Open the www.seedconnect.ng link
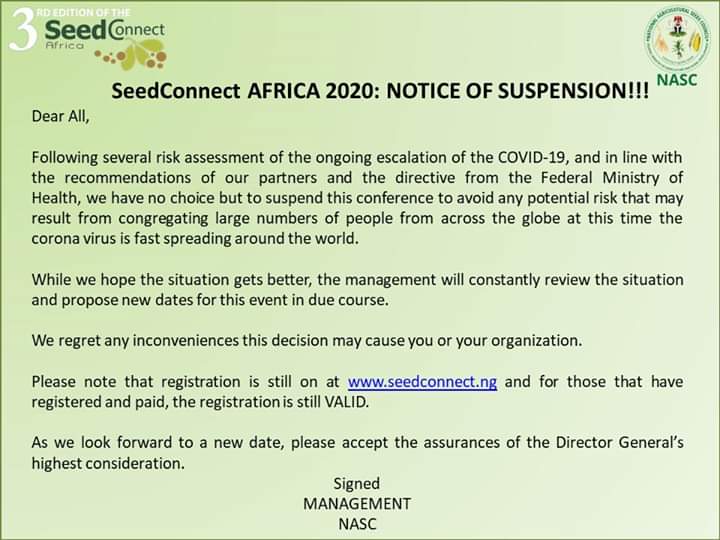 [422, 382]
